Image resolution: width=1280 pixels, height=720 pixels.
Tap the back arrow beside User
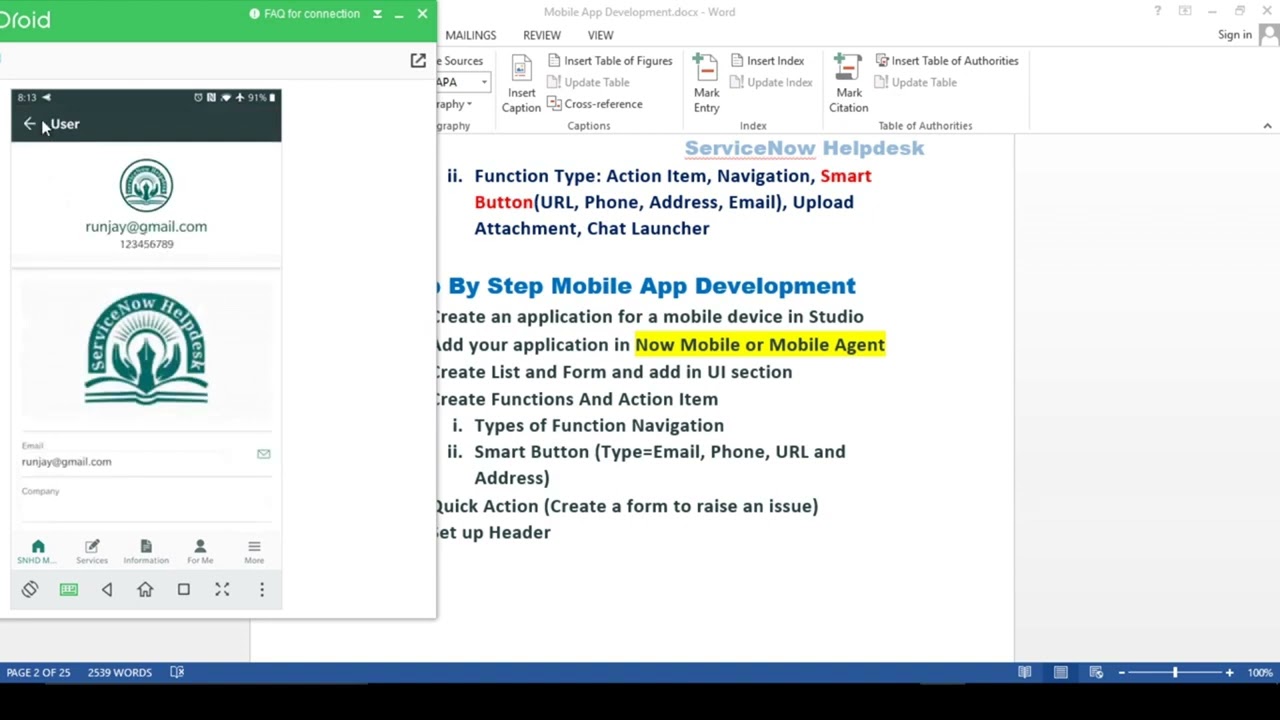29,124
